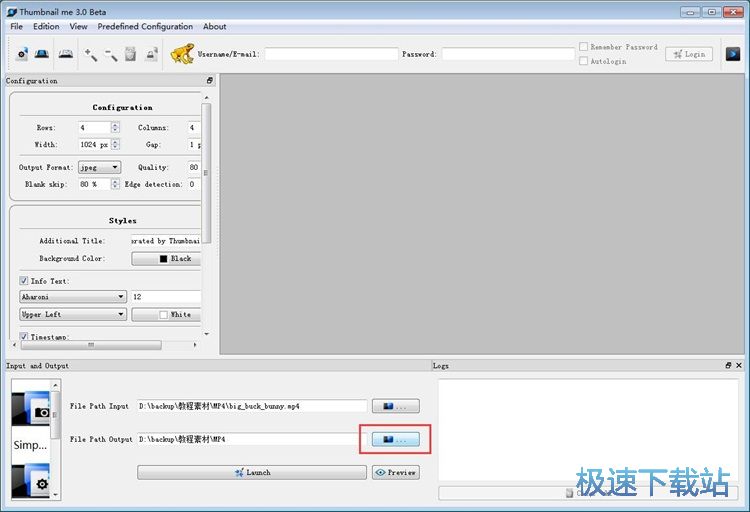Click in the Password field

point(508,54)
